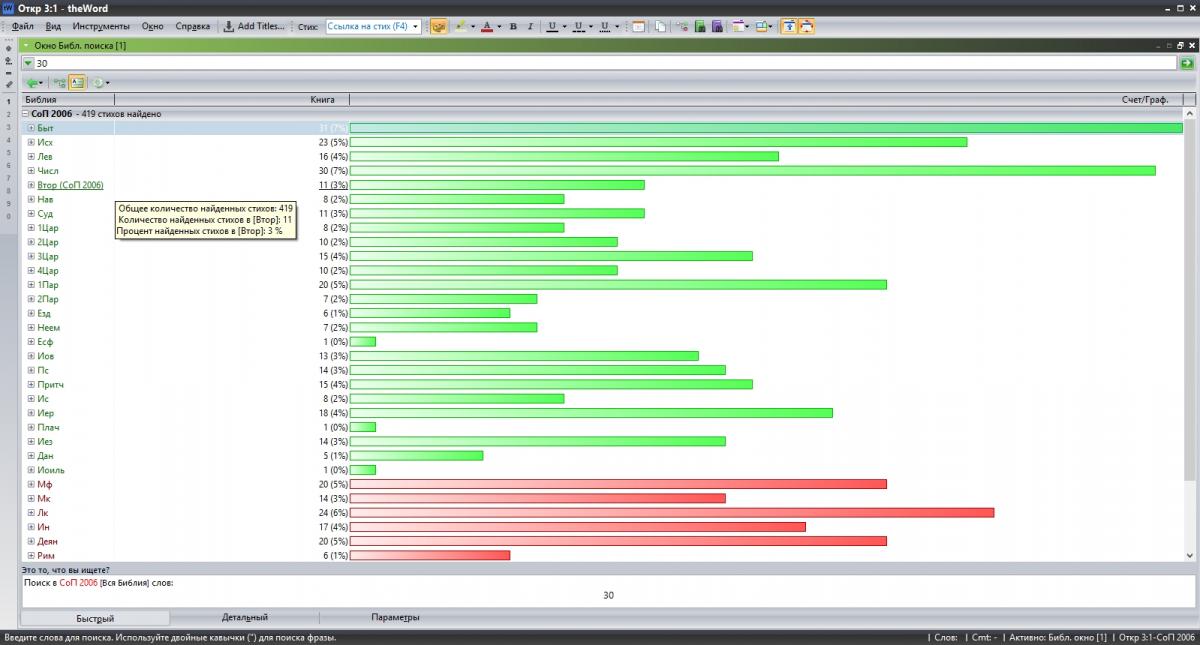Open the Параметры tab
This screenshot has height=645, width=1200.
tap(395, 618)
